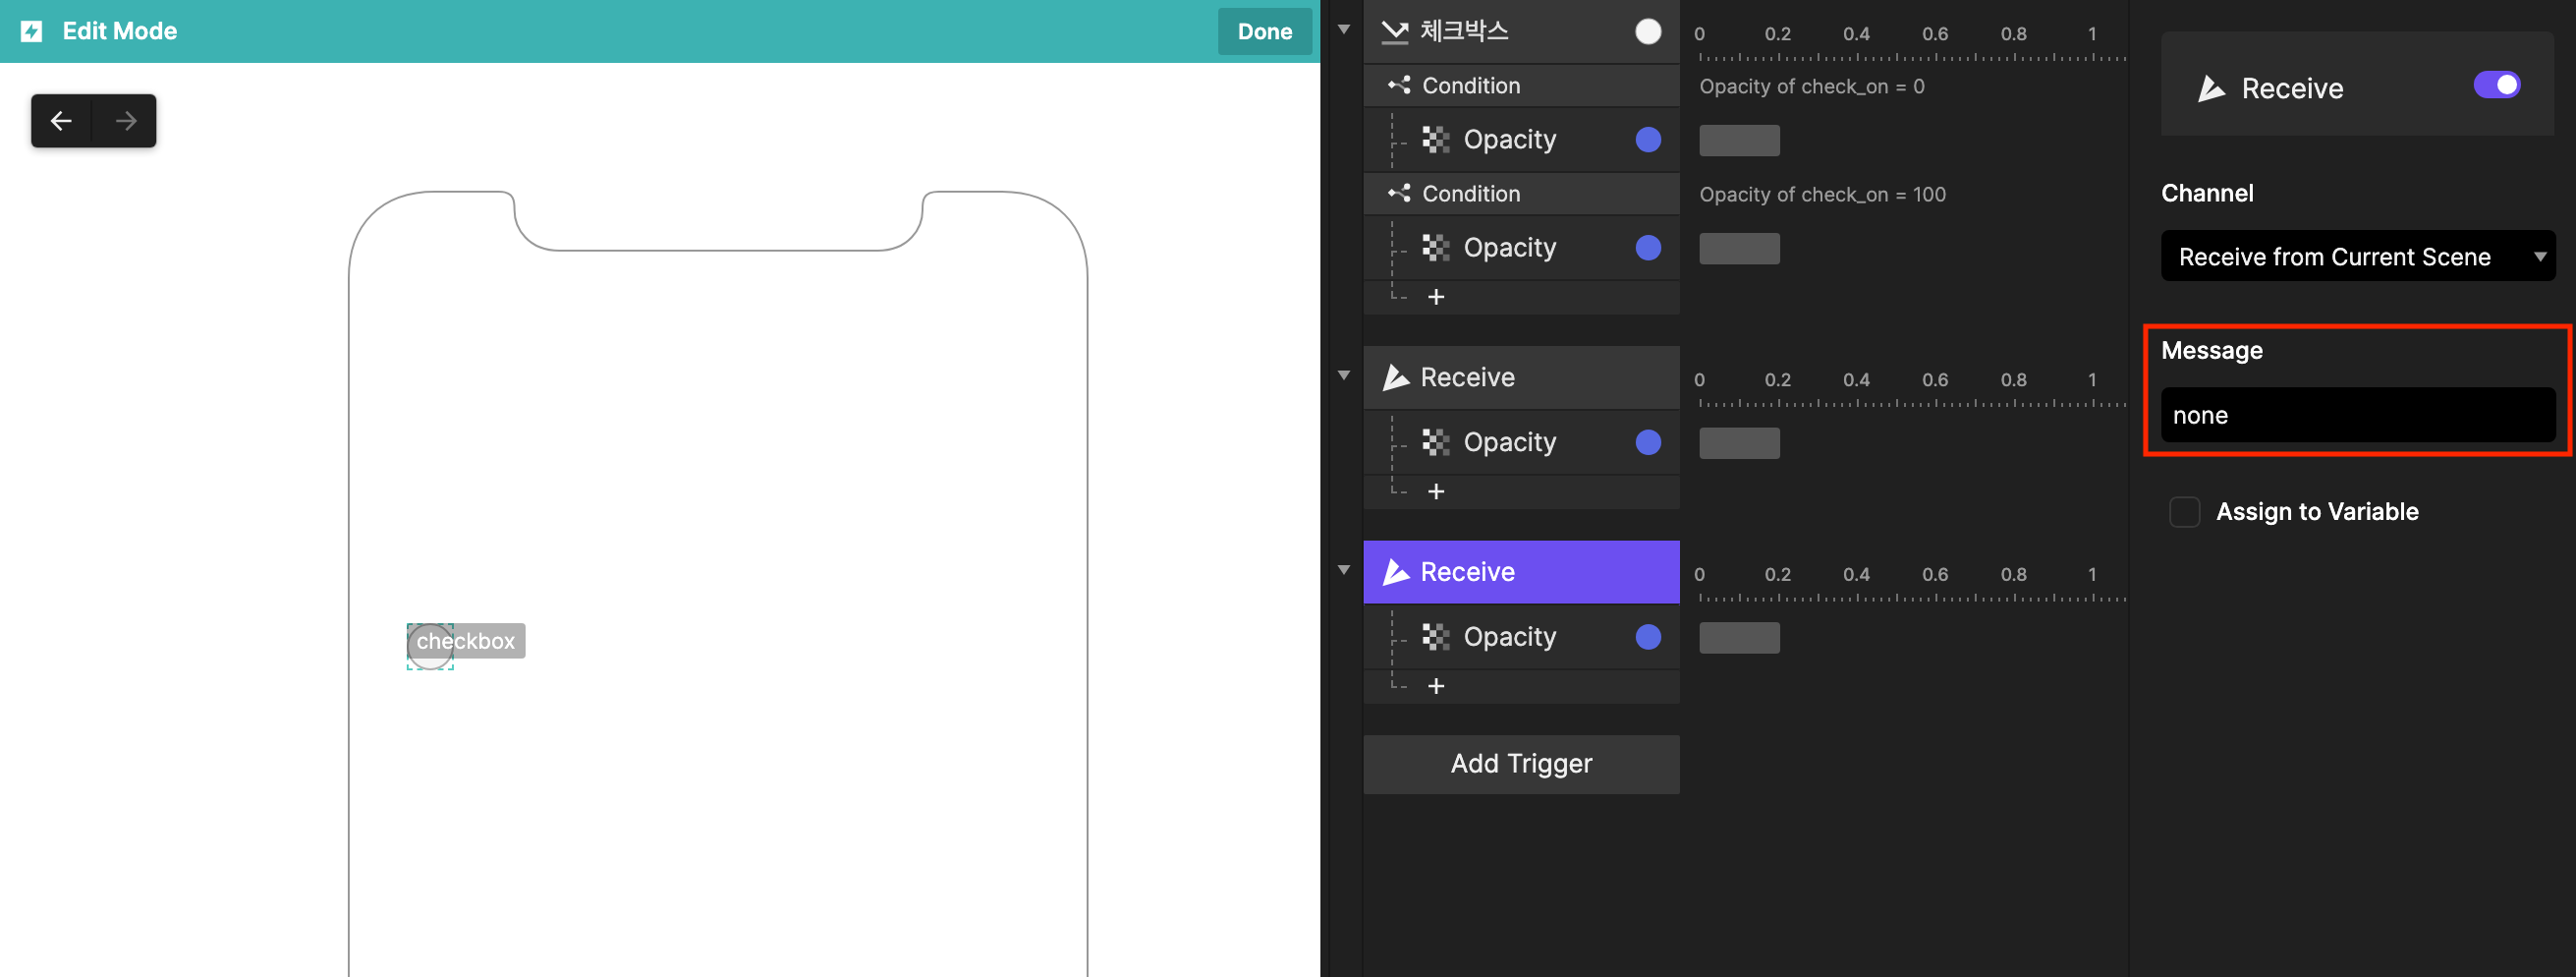Click the Add Trigger button

click(1521, 764)
